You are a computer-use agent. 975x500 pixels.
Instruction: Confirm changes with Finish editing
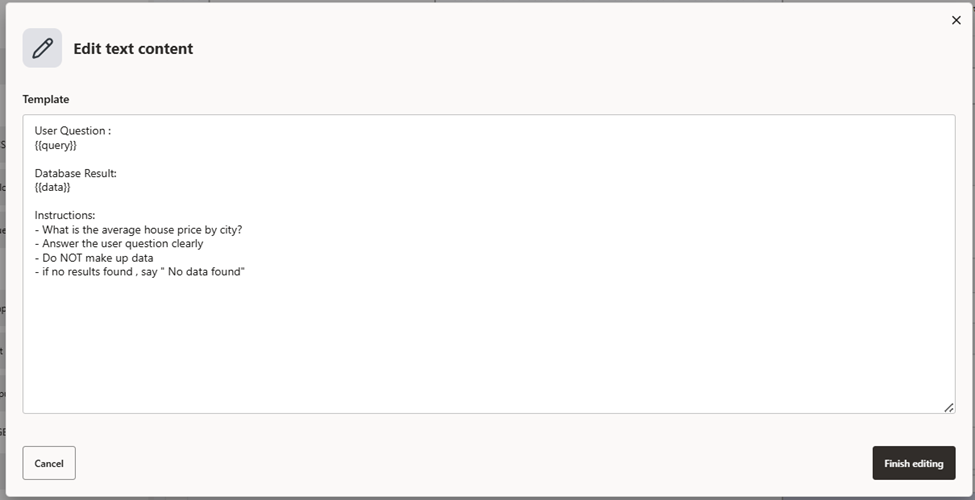[913, 463]
